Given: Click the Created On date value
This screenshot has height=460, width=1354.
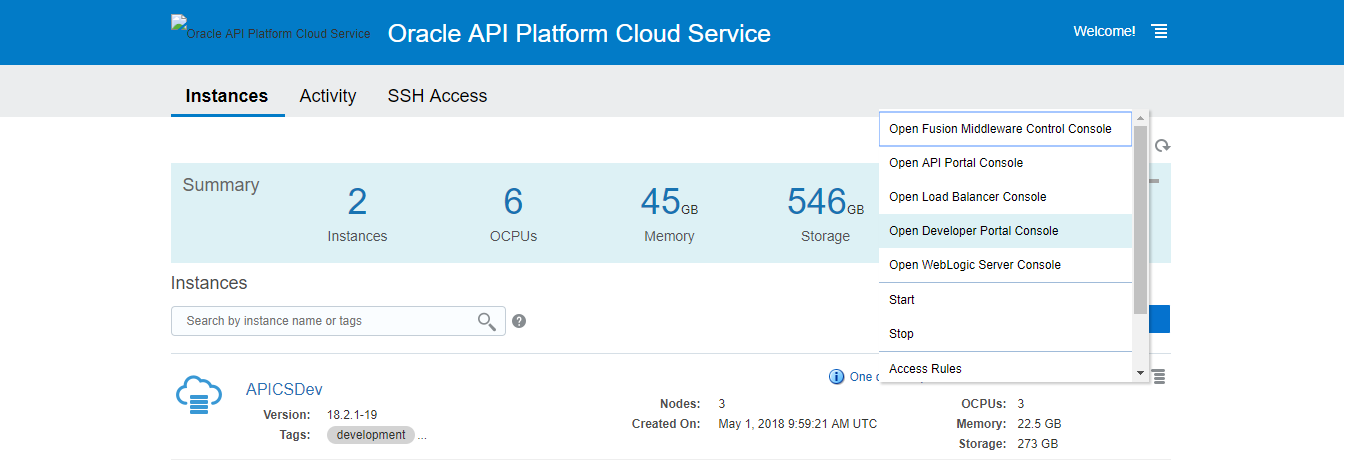Looking at the screenshot, I should click(798, 424).
